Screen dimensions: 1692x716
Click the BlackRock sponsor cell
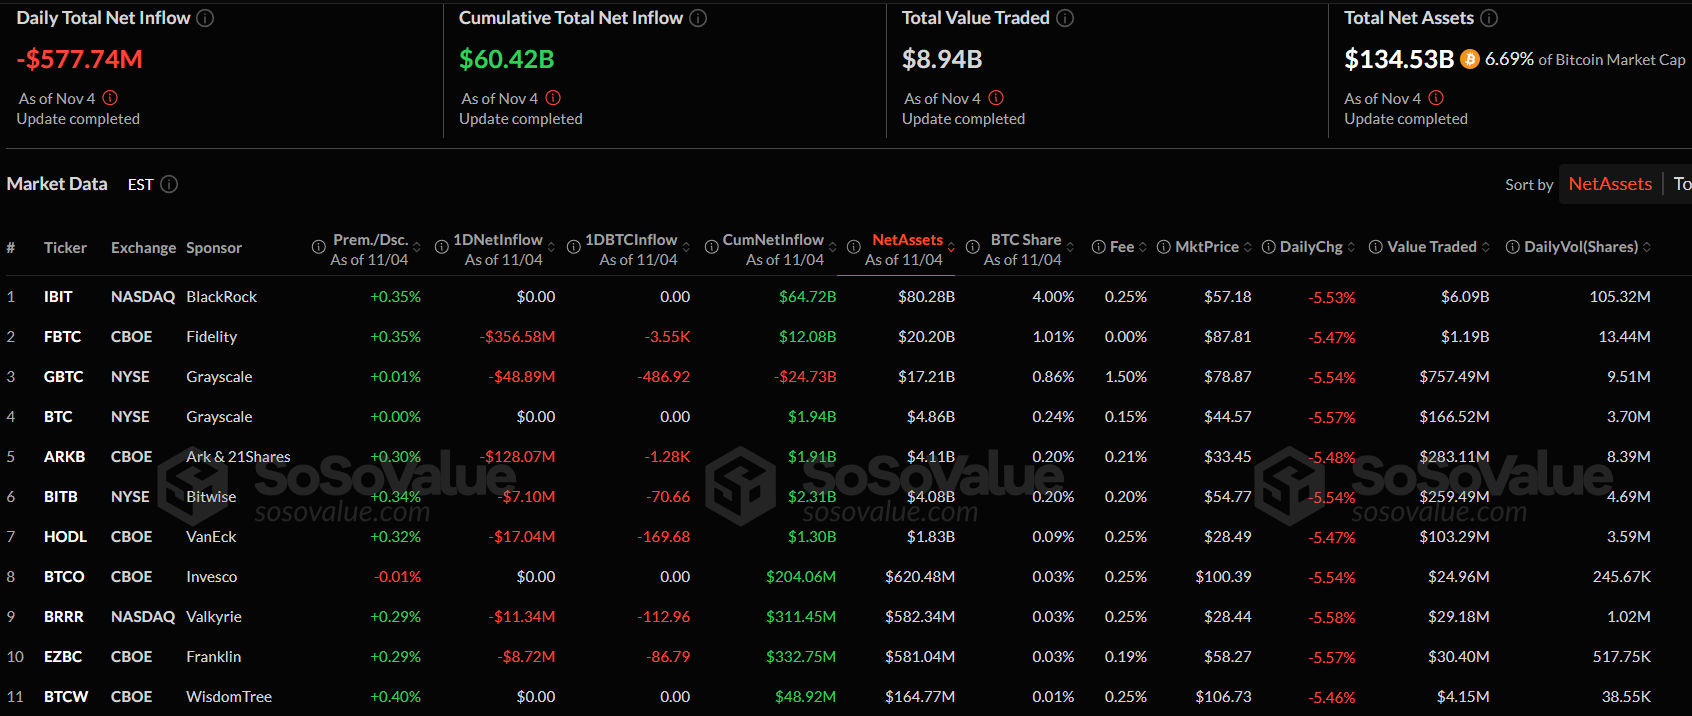pyautogui.click(x=221, y=297)
